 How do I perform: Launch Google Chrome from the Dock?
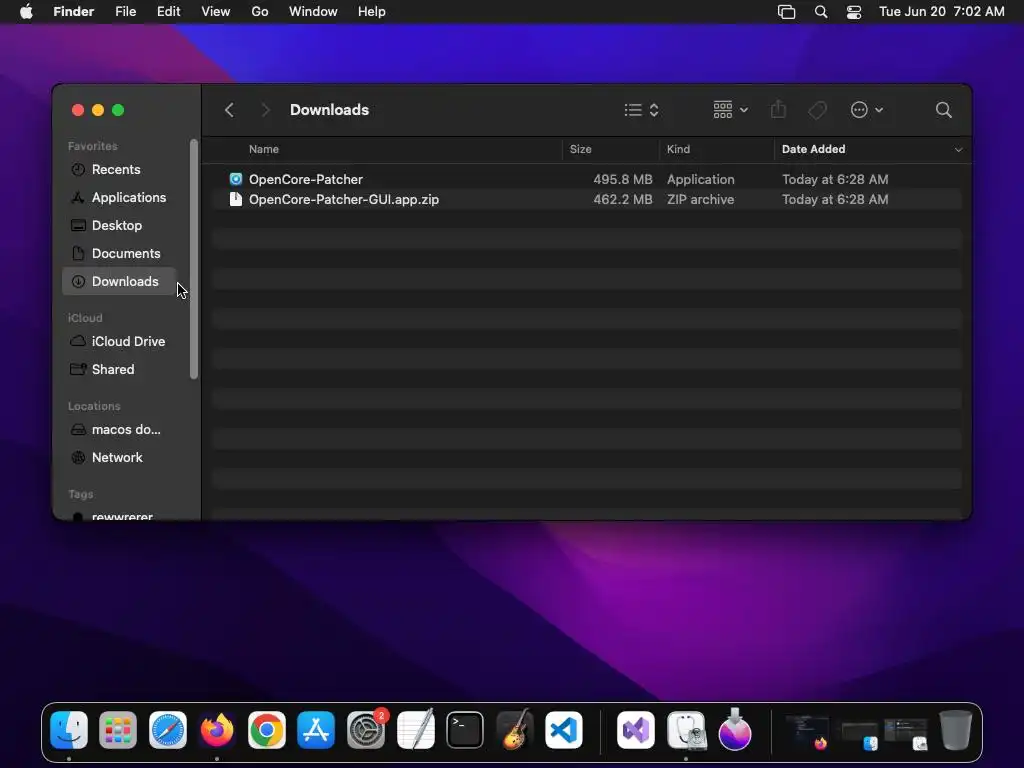click(x=266, y=730)
